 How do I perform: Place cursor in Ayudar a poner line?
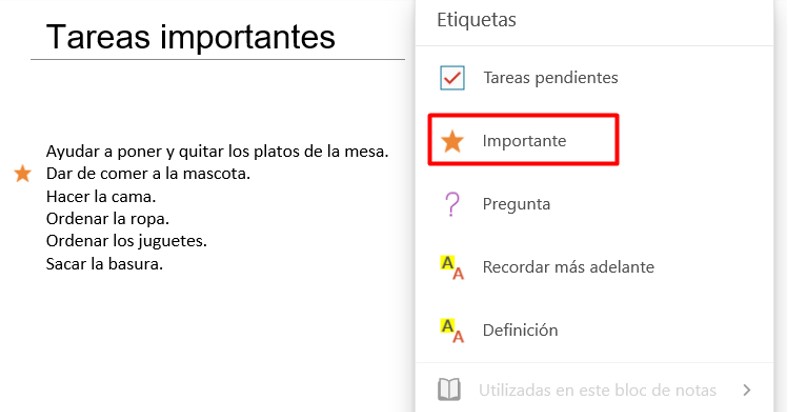click(x=217, y=151)
